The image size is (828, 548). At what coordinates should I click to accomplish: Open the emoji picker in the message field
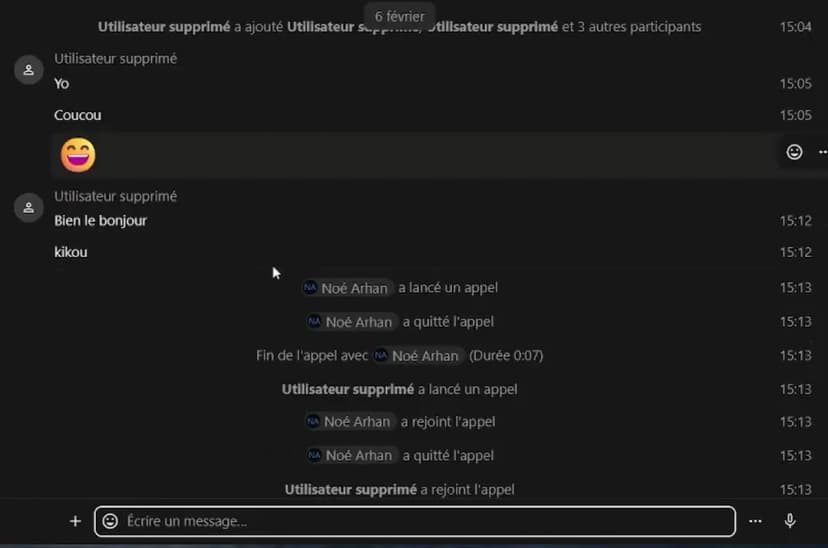(110, 521)
